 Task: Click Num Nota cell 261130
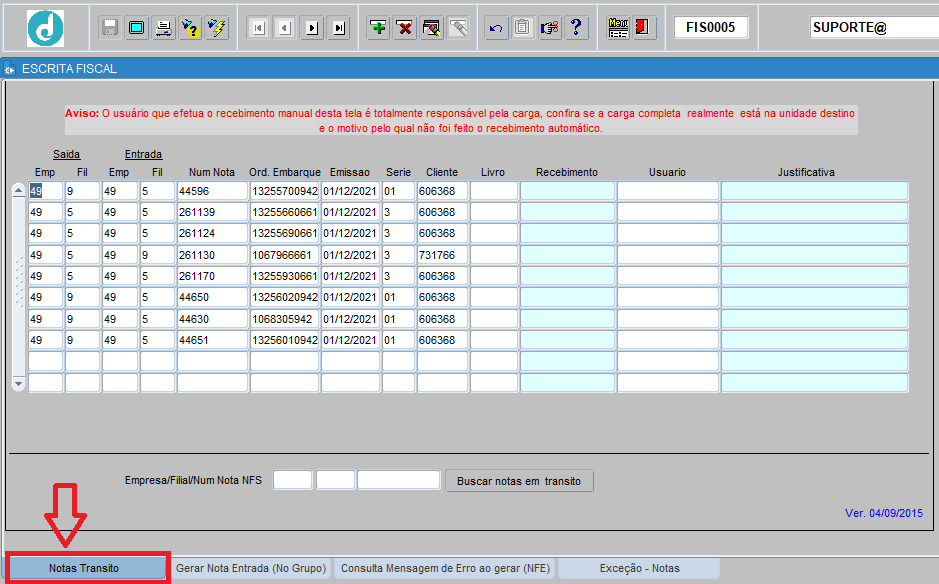pos(212,255)
